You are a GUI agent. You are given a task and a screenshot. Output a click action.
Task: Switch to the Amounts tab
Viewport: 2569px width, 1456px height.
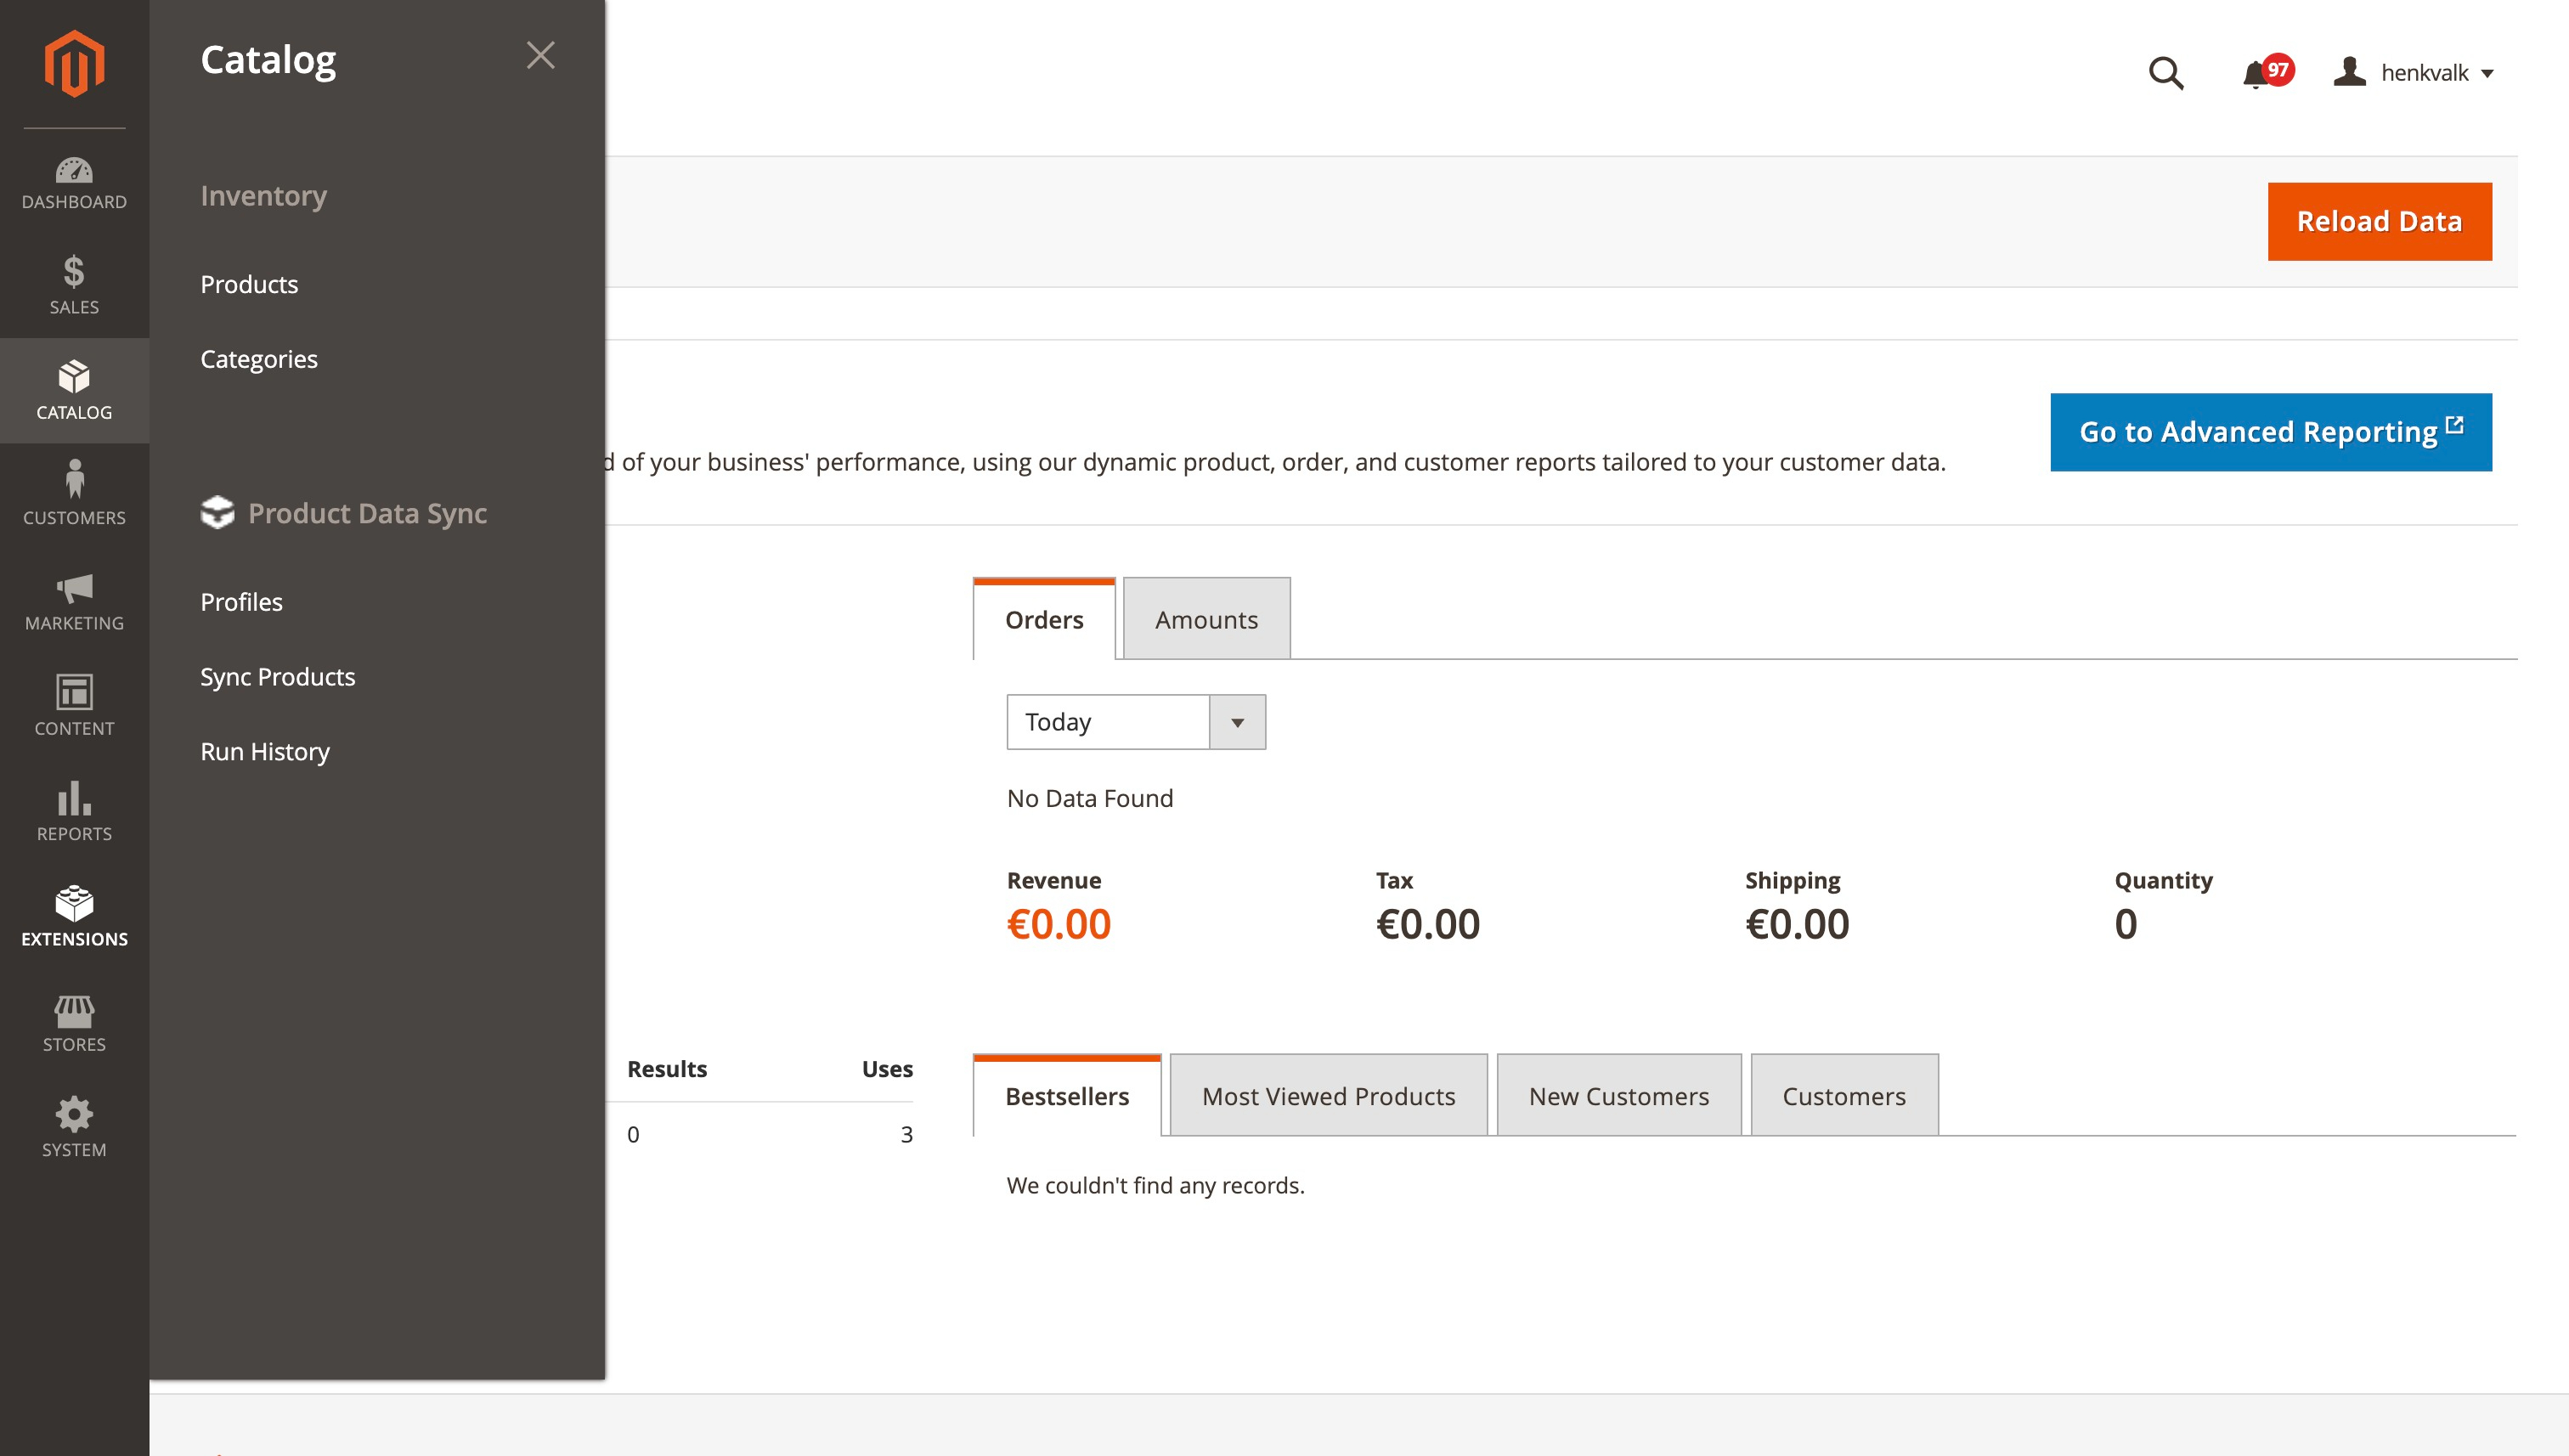tap(1206, 620)
